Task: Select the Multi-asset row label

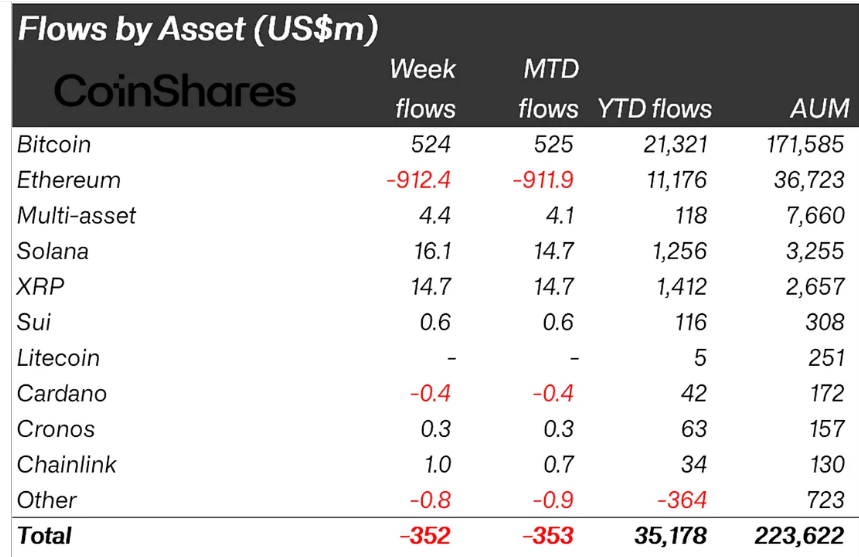Action: (x=76, y=215)
